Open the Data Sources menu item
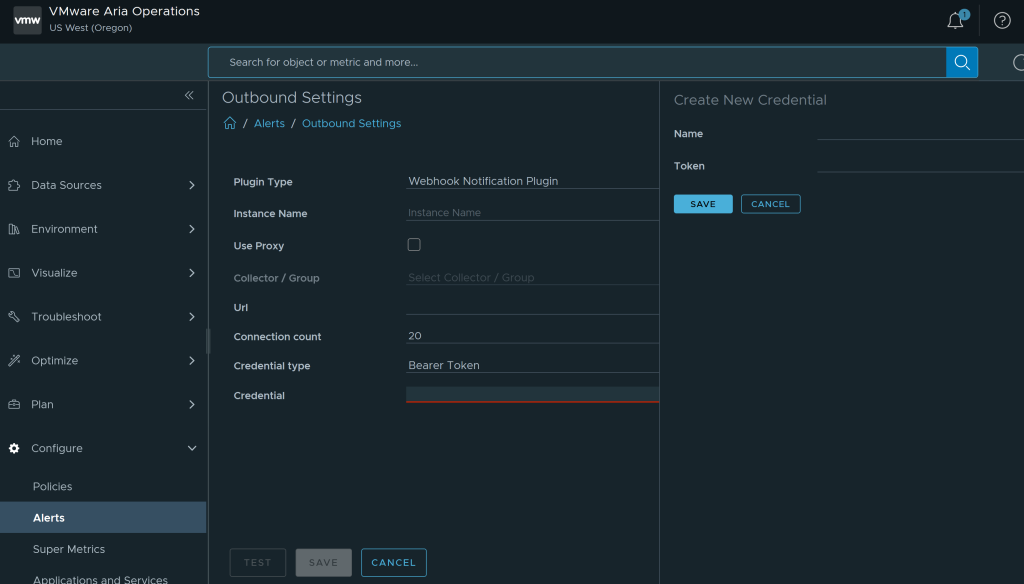1024x584 pixels. 66,185
